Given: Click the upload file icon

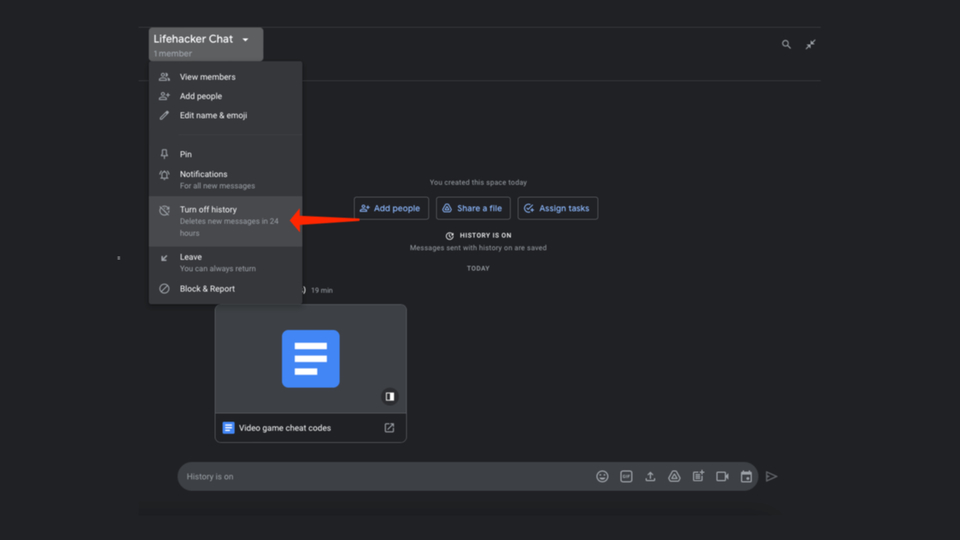Looking at the screenshot, I should coord(650,476).
